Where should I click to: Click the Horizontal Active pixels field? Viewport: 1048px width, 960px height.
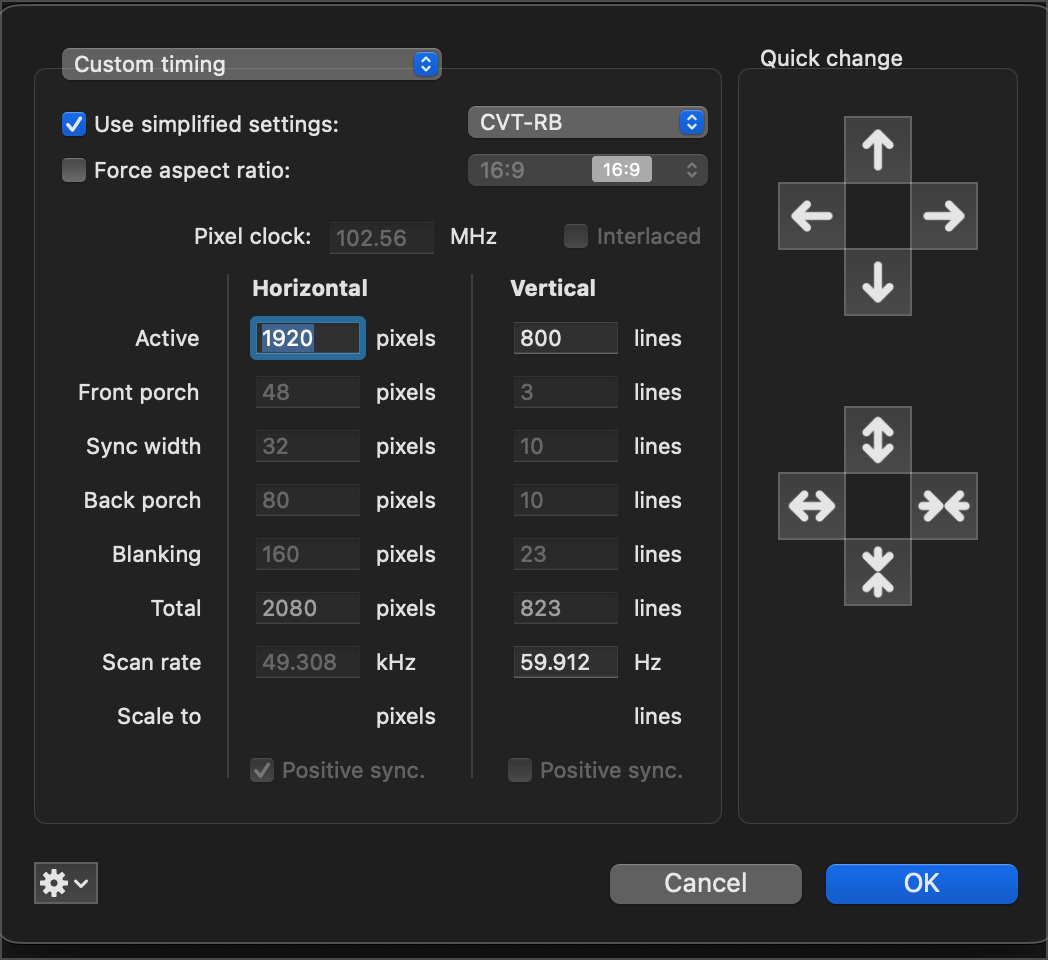[308, 338]
